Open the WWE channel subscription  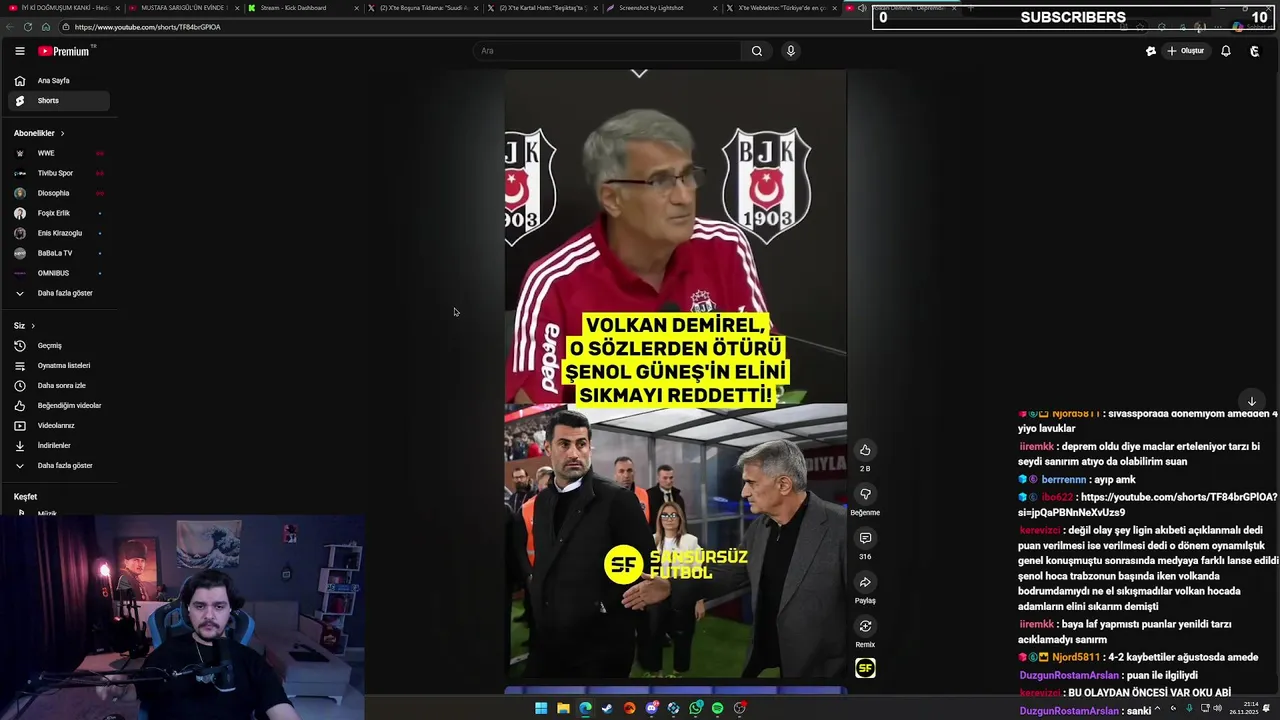point(59,153)
